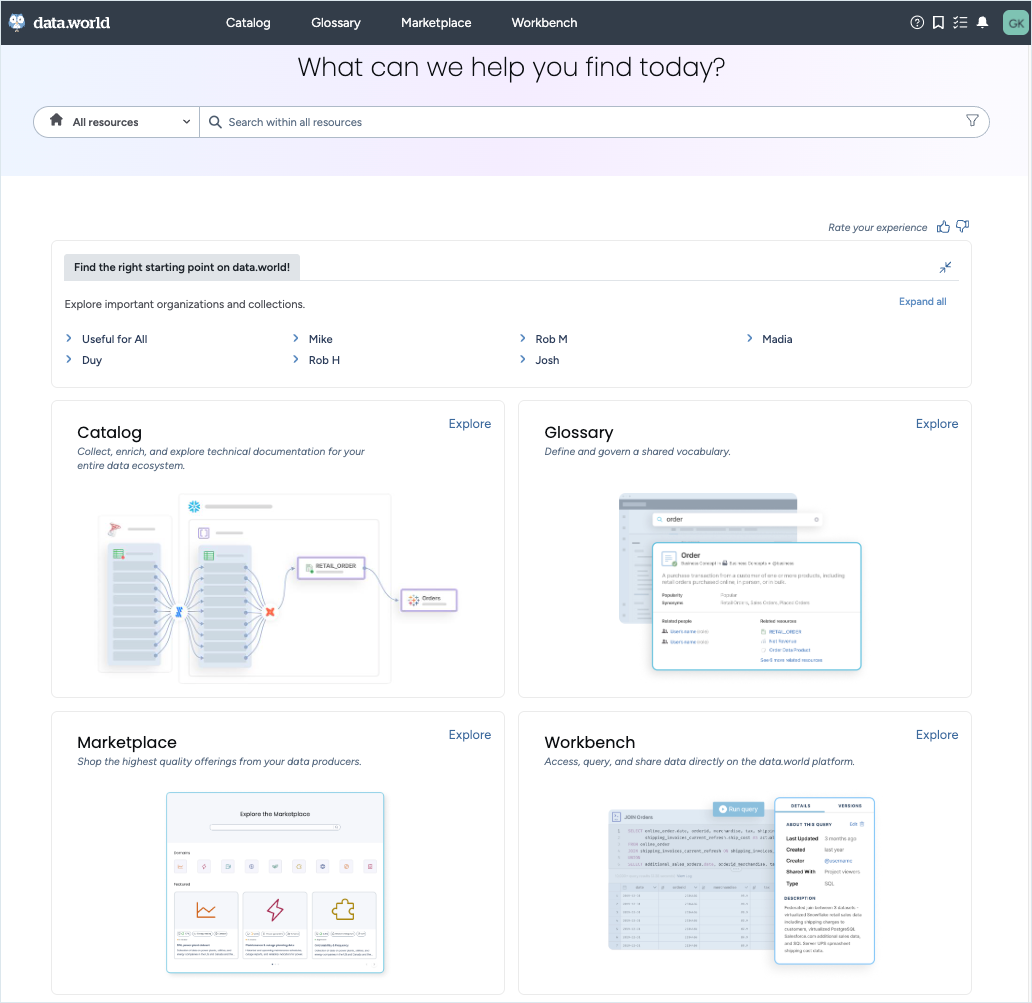Expand the Rob M section
This screenshot has height=1003, width=1032.
[x=523, y=338]
